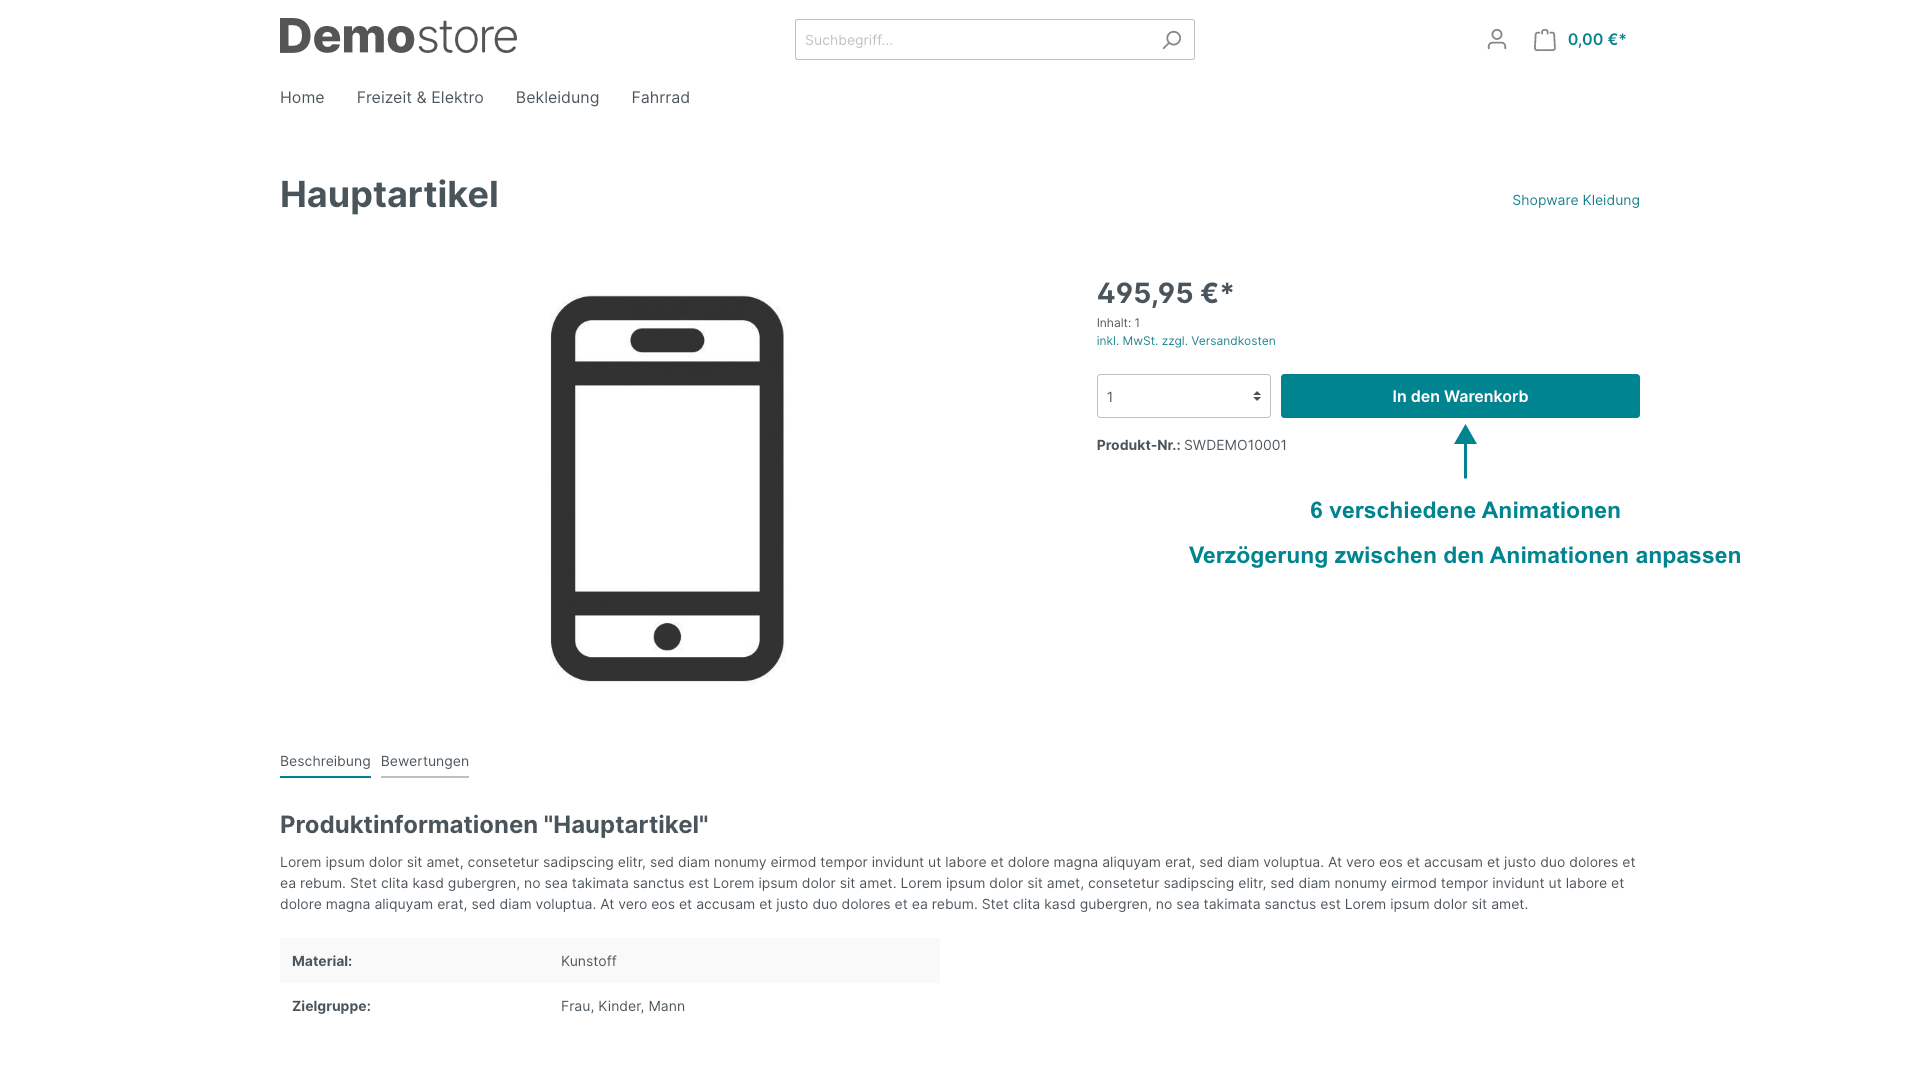Open the Shopware Kleidung link
The image size is (1920, 1080).
click(x=1575, y=200)
